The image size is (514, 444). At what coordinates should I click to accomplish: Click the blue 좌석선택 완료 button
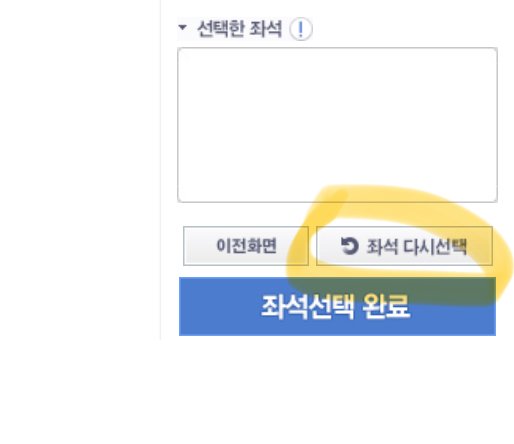click(x=337, y=306)
